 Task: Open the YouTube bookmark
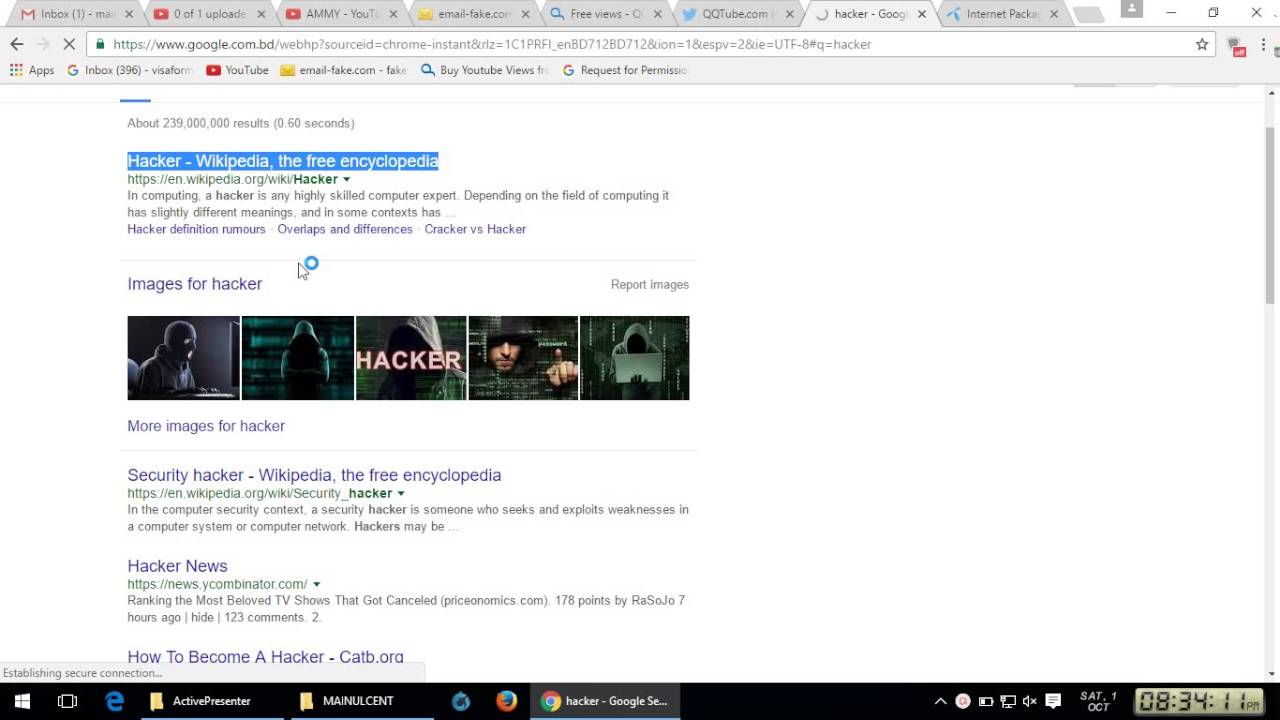(237, 70)
